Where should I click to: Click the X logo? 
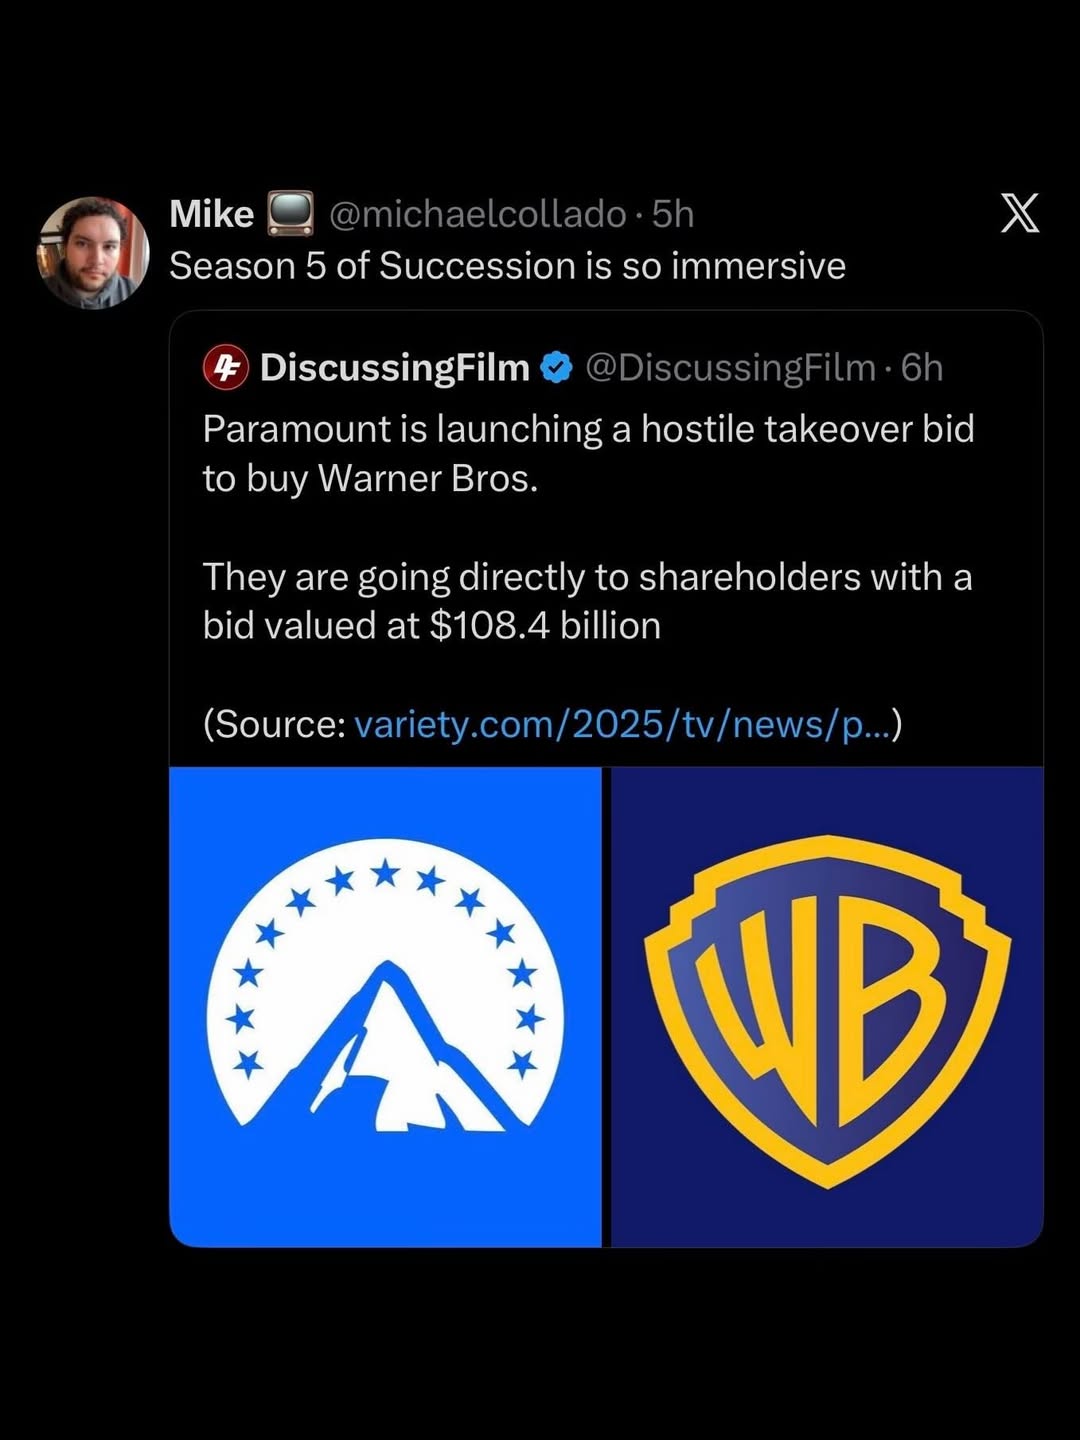(x=1020, y=213)
